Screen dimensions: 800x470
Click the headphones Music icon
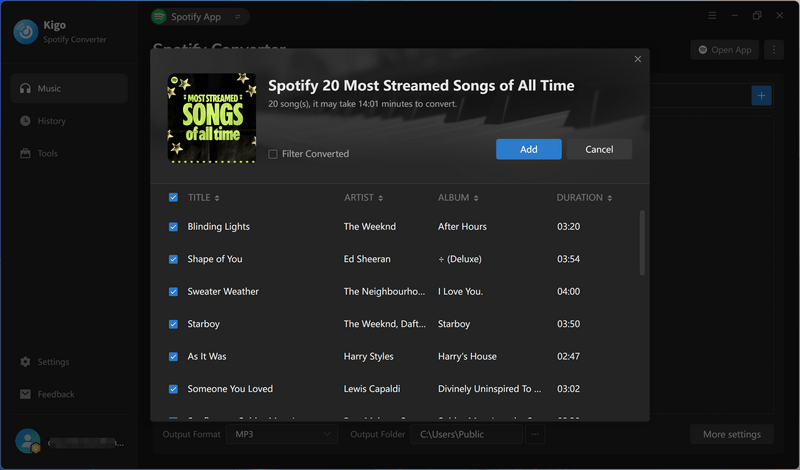(x=25, y=88)
